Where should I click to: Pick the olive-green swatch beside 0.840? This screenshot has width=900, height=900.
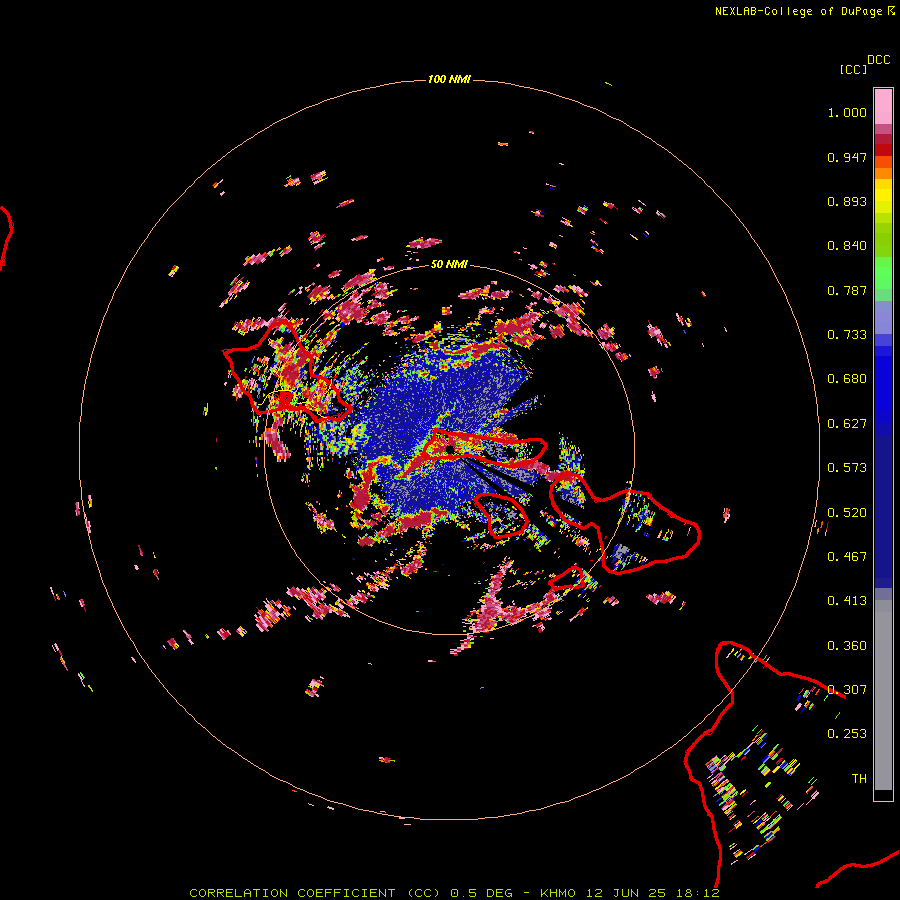coord(883,240)
